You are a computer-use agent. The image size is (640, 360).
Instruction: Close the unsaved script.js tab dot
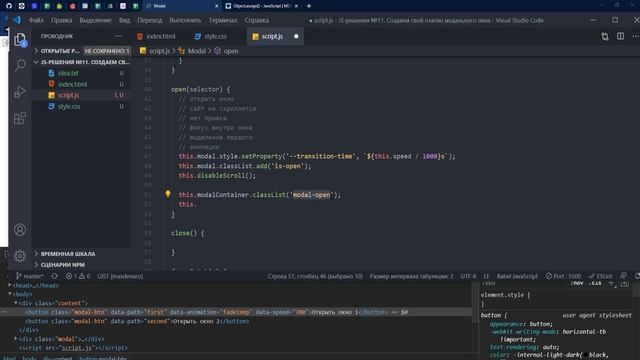point(296,36)
